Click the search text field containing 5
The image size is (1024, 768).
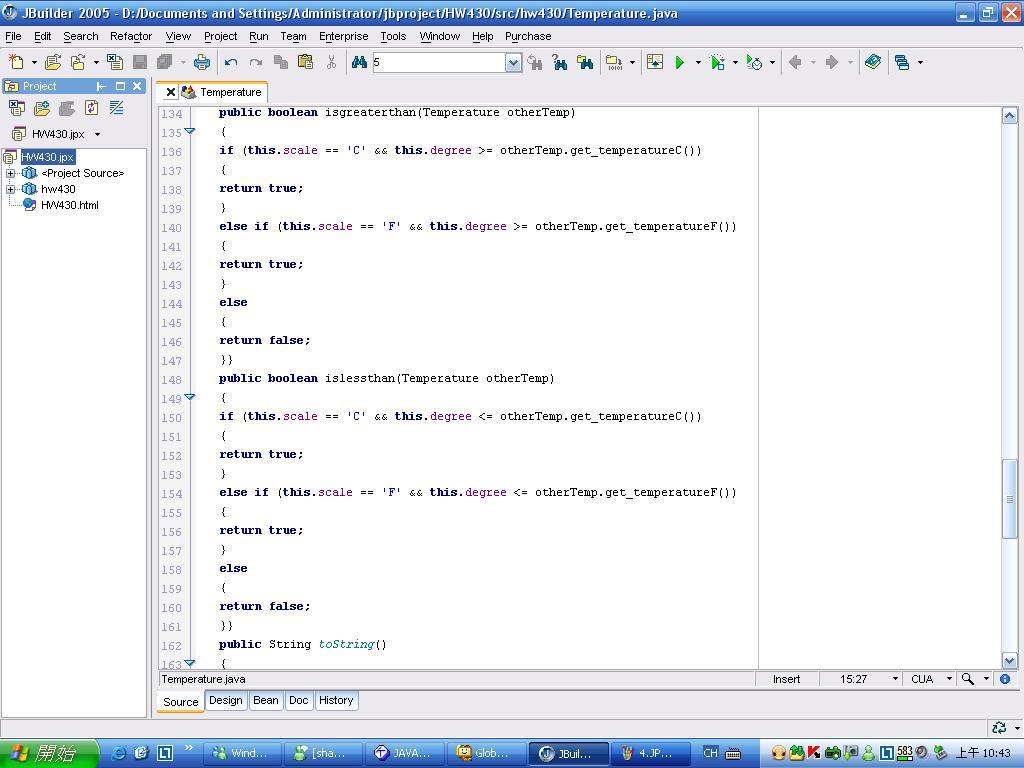click(440, 63)
